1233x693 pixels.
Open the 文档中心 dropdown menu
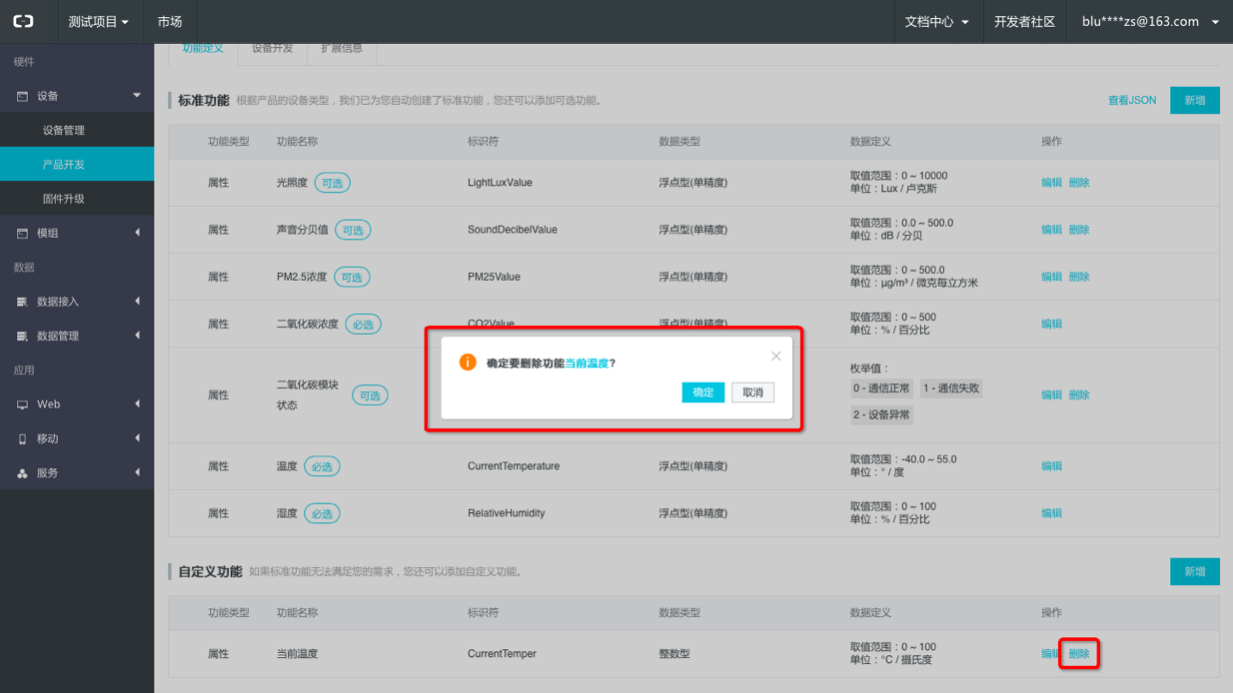[936, 21]
